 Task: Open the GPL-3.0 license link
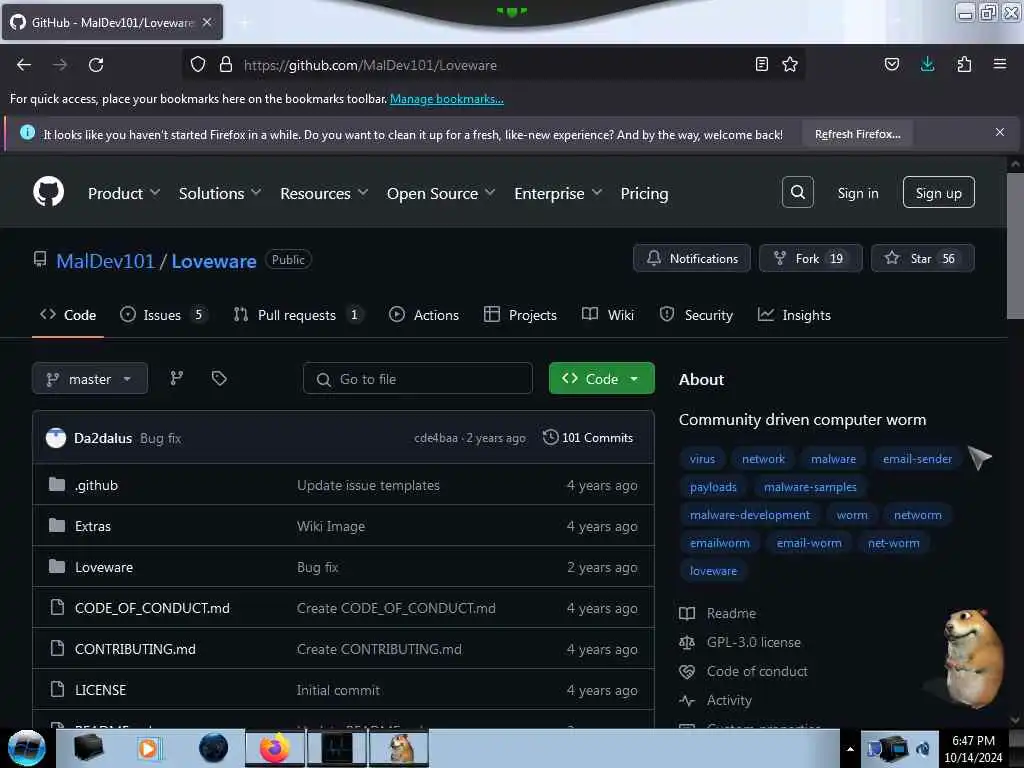coord(753,642)
